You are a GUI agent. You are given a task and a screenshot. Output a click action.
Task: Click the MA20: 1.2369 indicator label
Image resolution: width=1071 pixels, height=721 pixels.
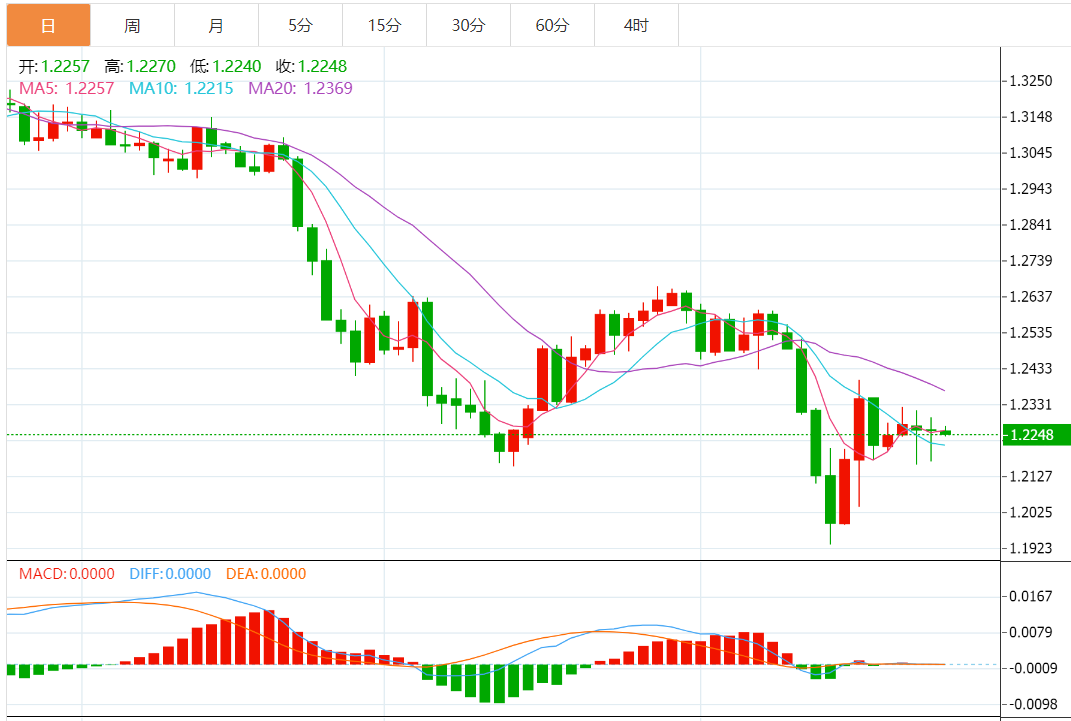point(301,88)
